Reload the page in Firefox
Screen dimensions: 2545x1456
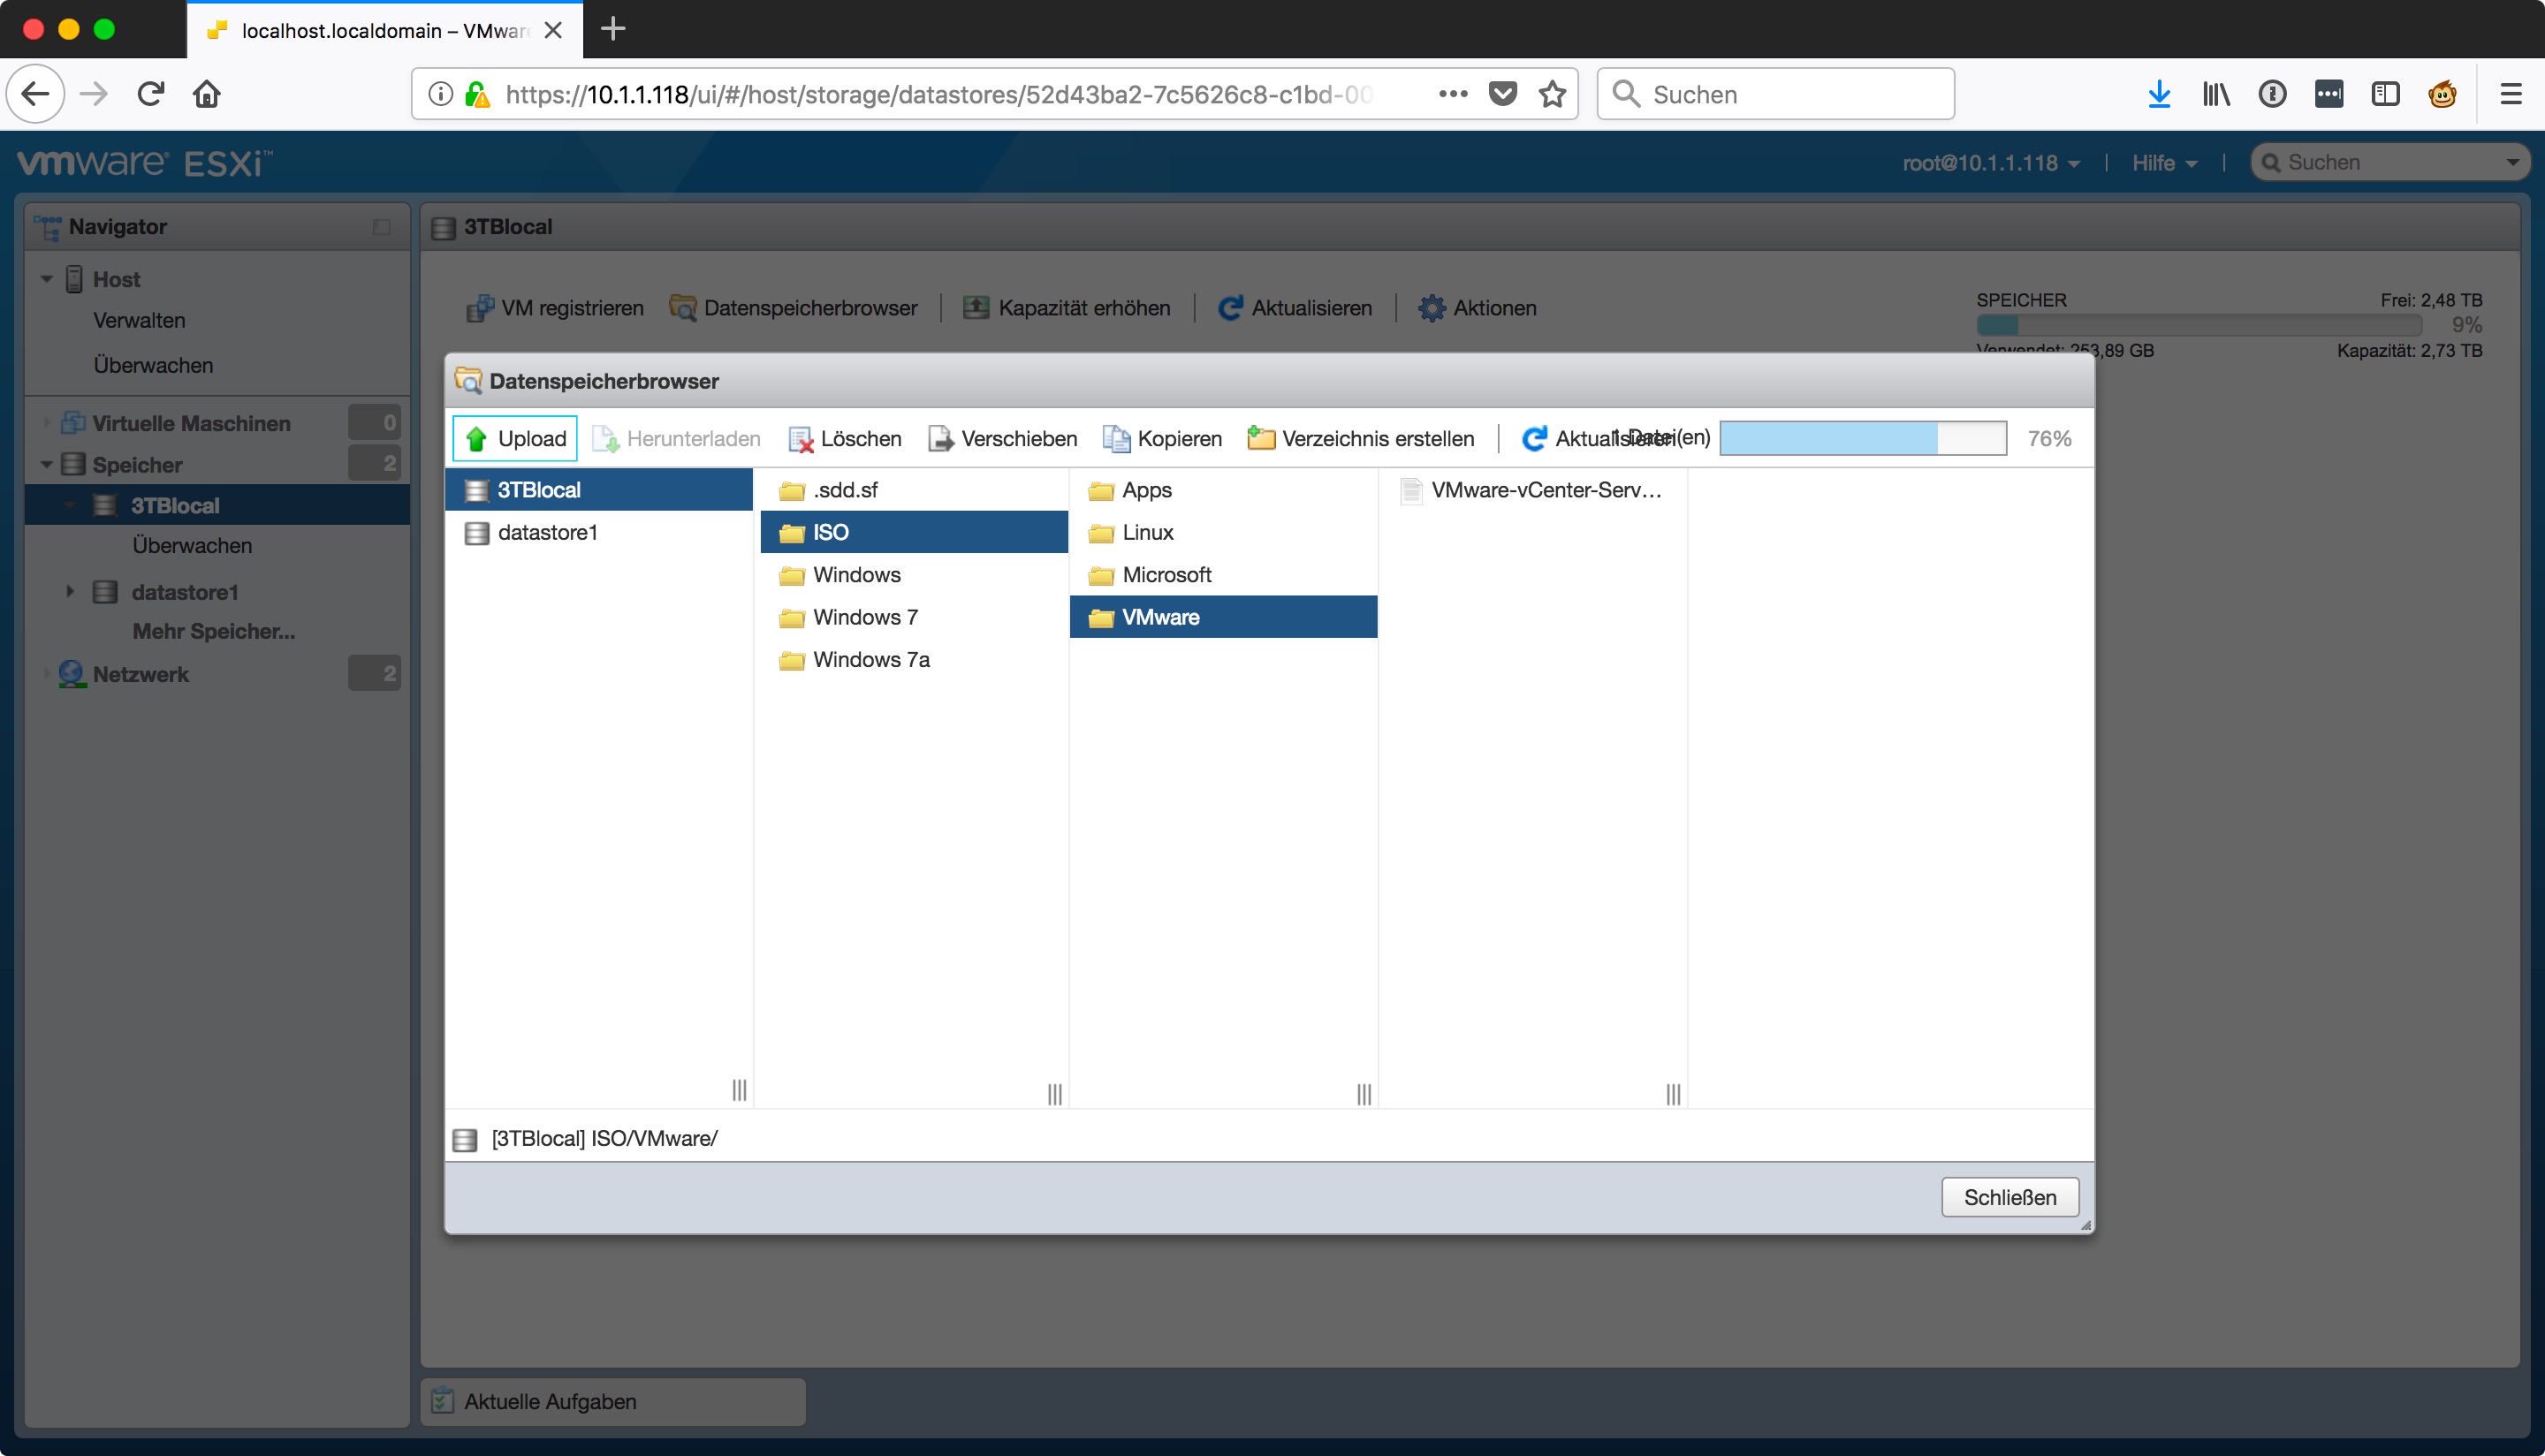[x=151, y=94]
